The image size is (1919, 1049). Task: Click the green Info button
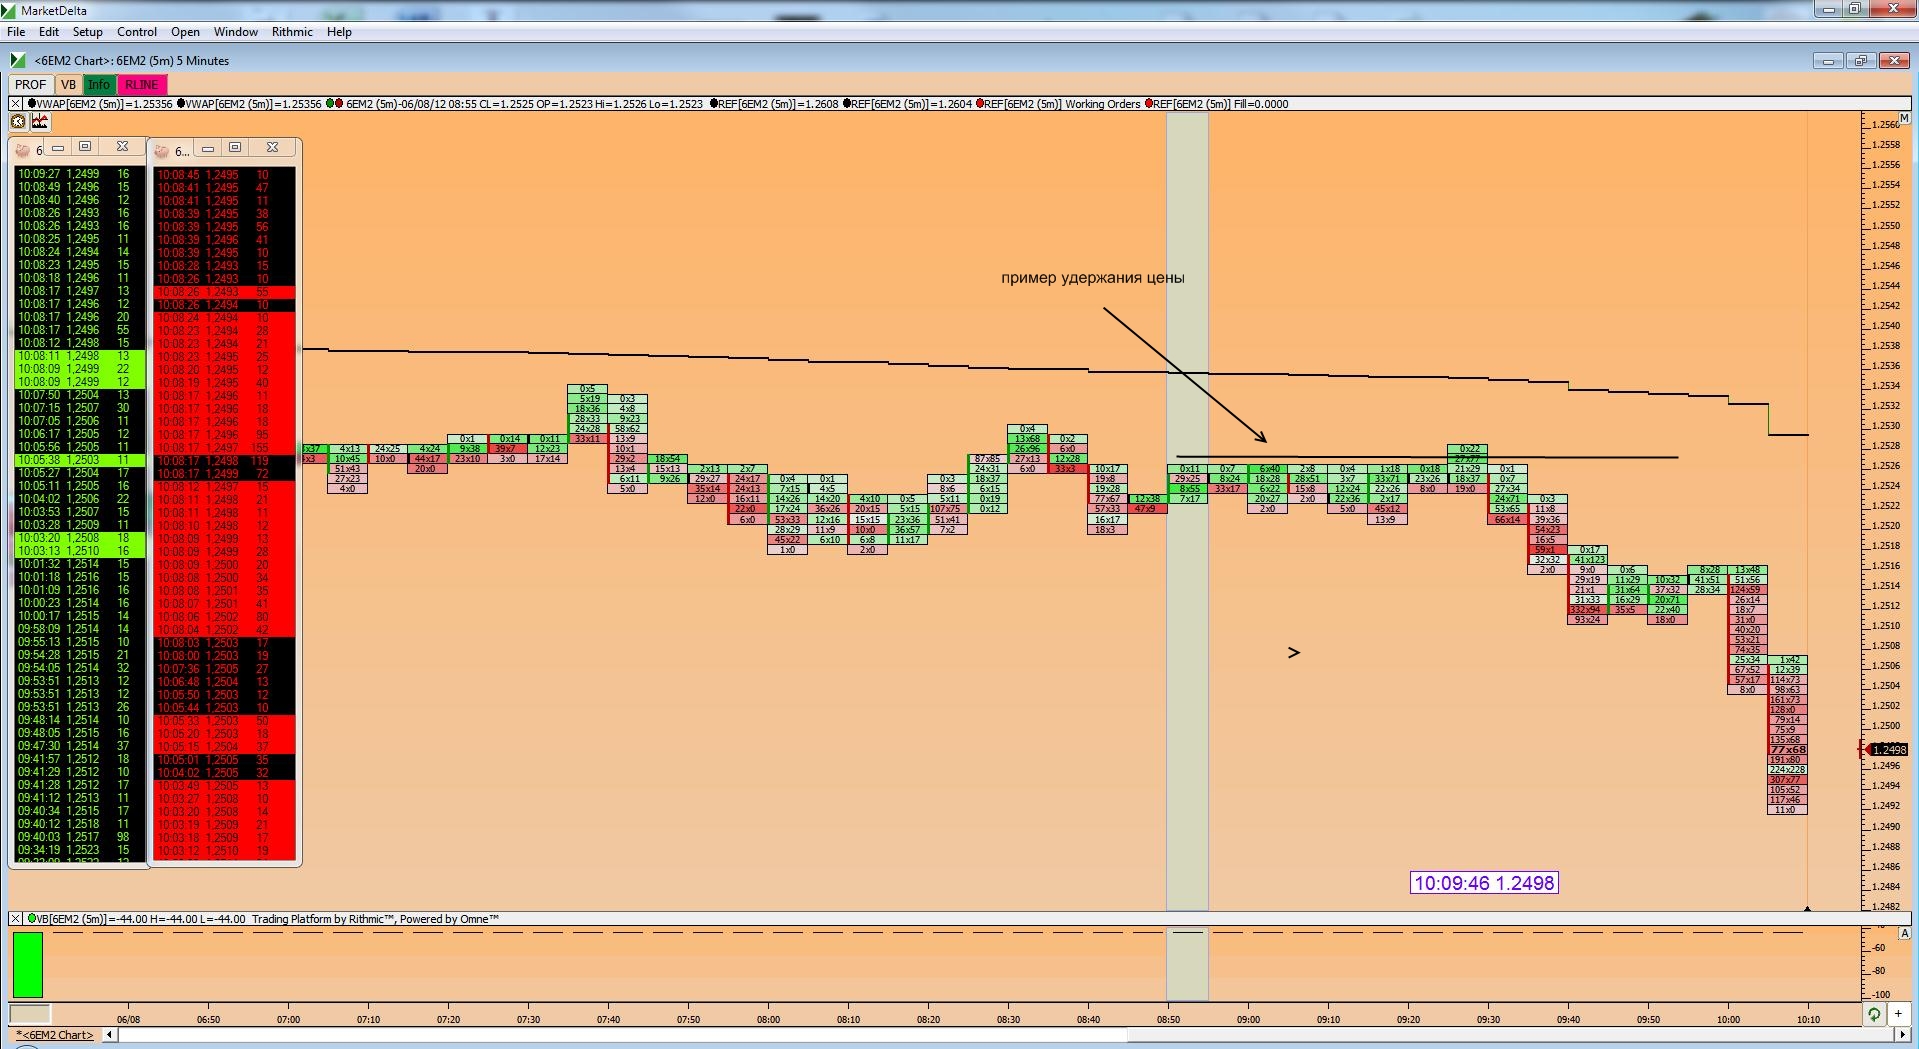tap(98, 85)
